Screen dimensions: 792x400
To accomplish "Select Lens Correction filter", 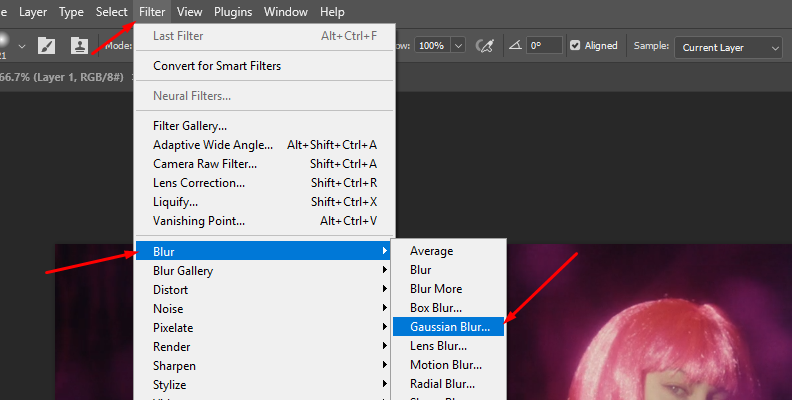I will [265, 183].
